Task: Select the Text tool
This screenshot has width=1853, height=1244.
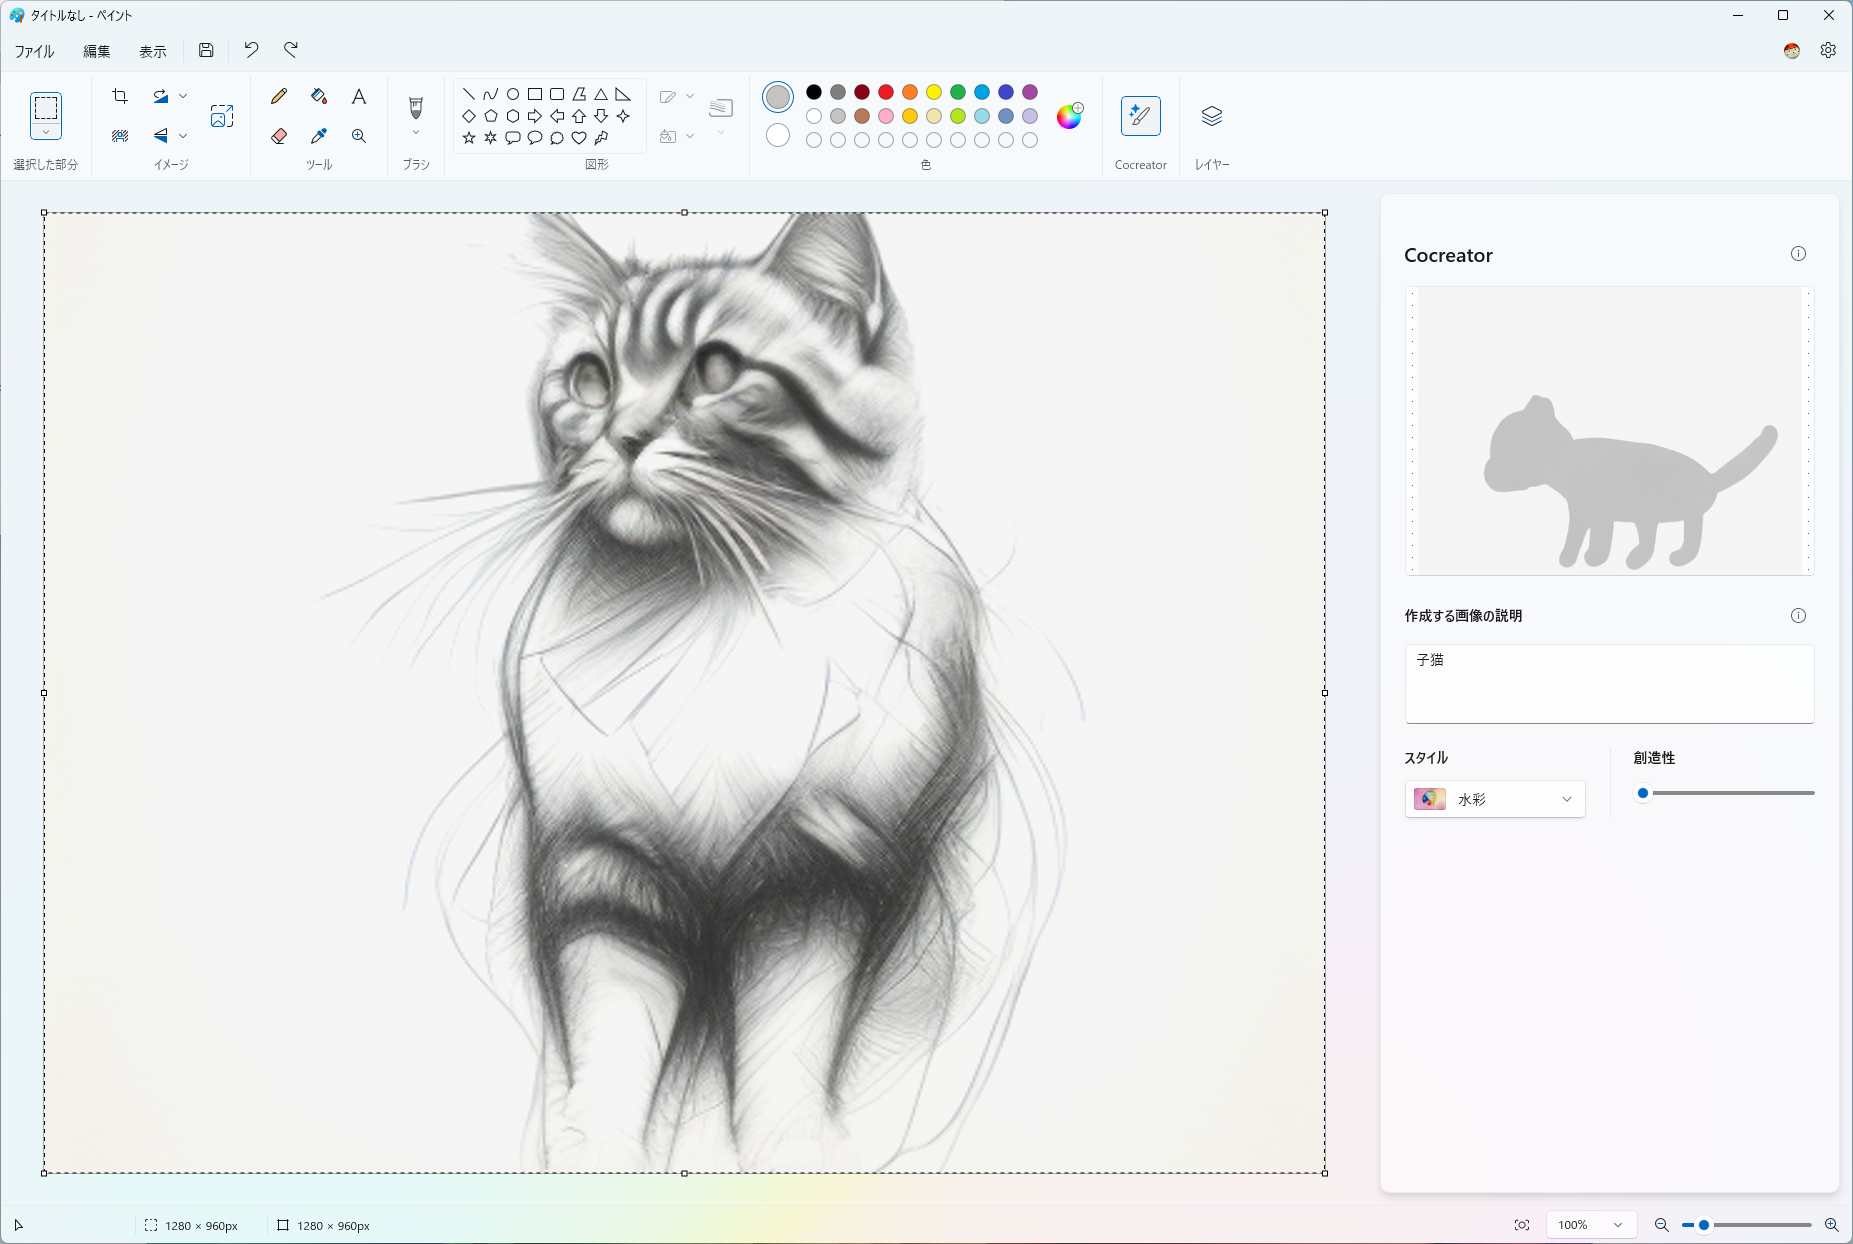Action: [358, 96]
